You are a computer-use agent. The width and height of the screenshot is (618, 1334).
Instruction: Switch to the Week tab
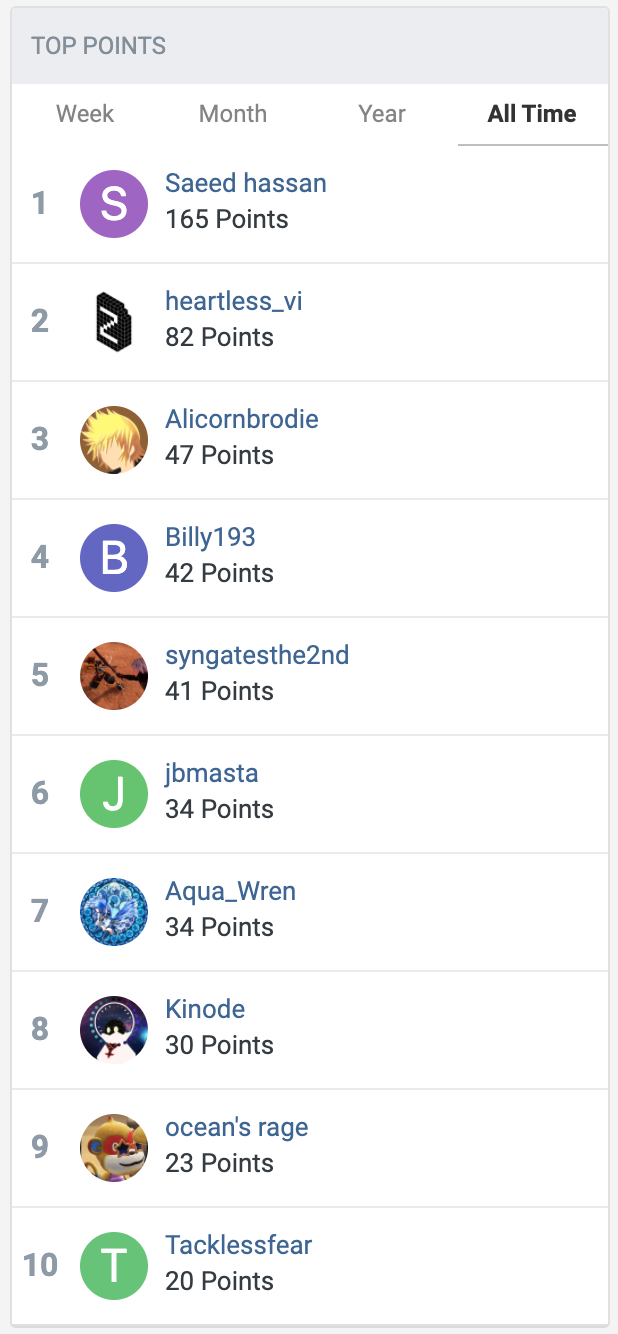point(85,114)
